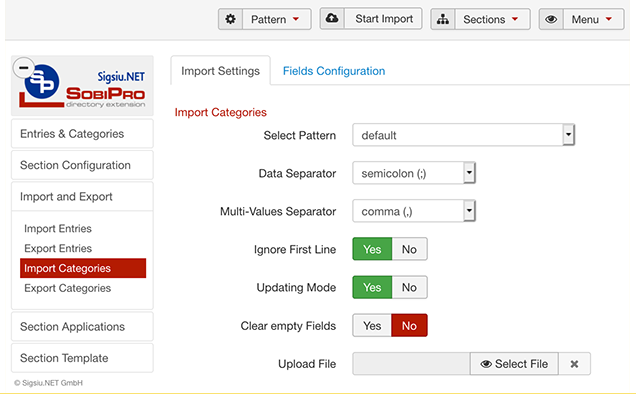Click the gear icon beside Pattern
This screenshot has width=636, height=394.
[x=230, y=19]
